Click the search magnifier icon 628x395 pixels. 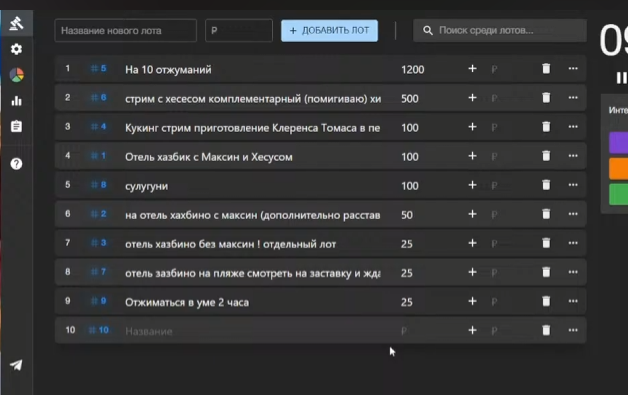[428, 30]
